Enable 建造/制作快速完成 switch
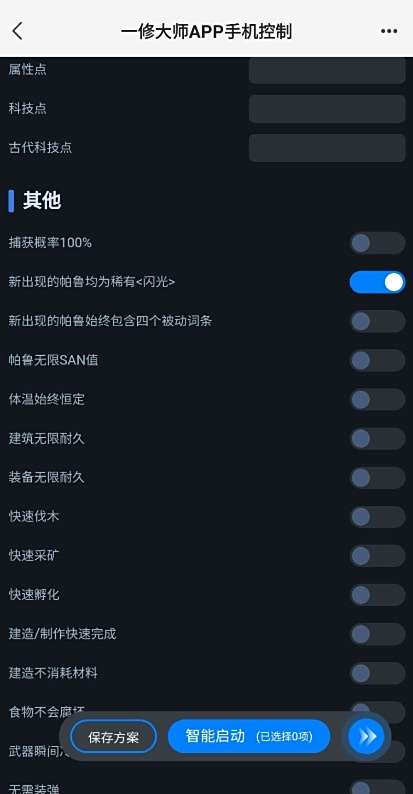 (x=377, y=634)
